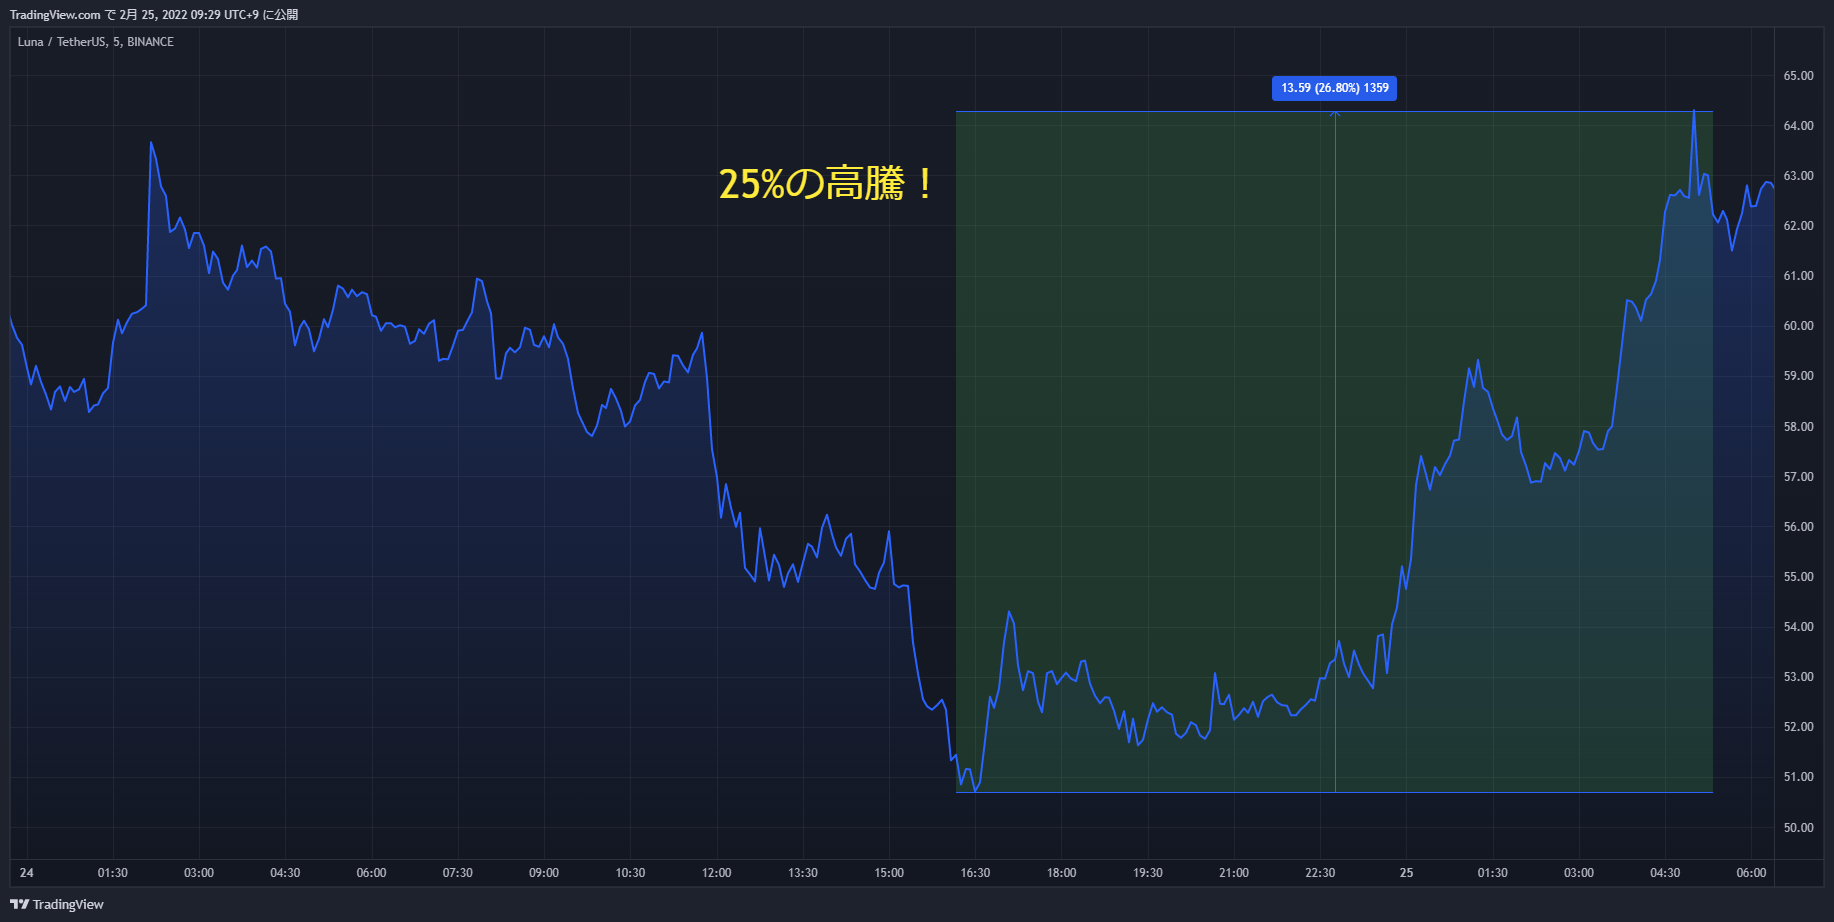
Task: Click the 60.00 price axis label
Action: [x=1798, y=326]
